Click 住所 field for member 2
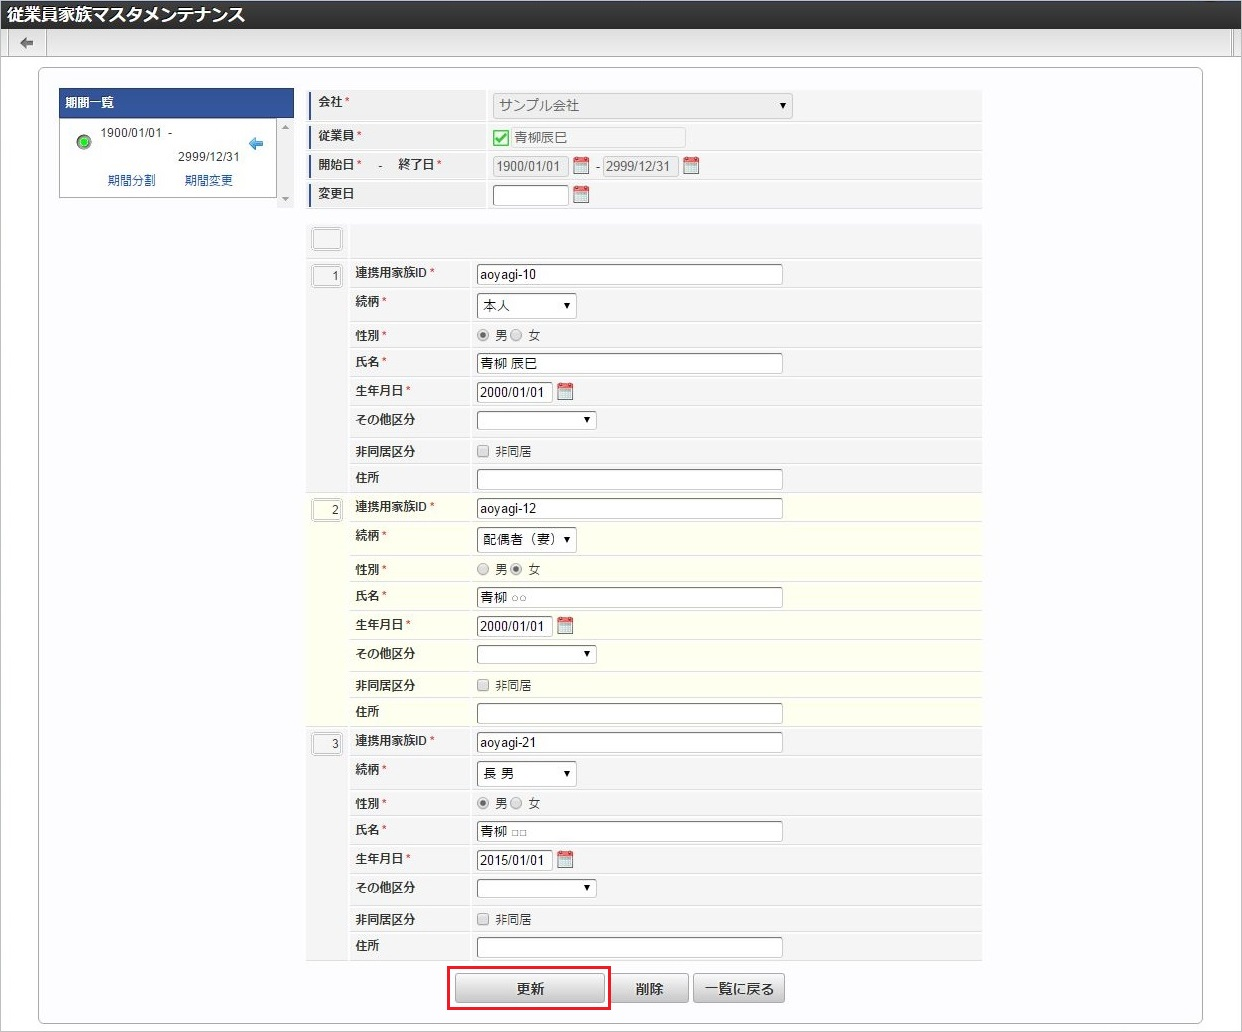The width and height of the screenshot is (1242, 1032). (630, 713)
